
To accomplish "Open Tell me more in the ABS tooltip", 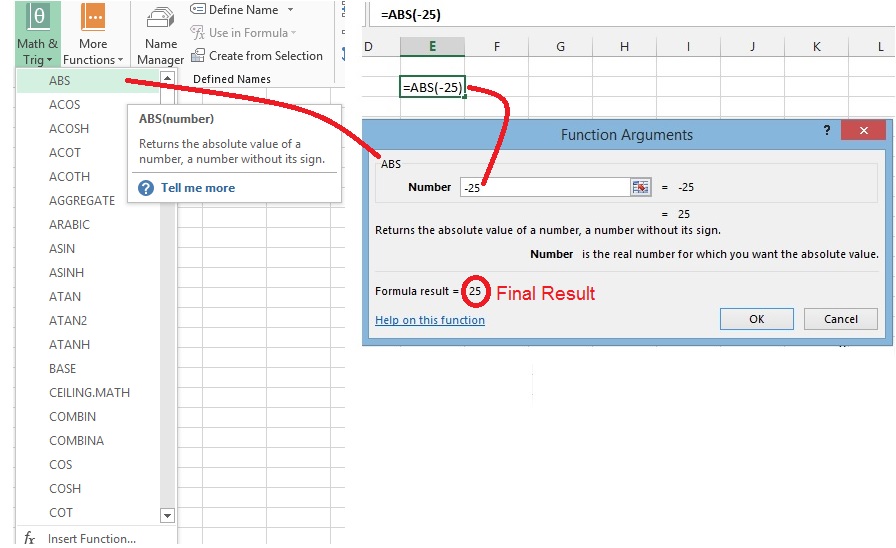I will (x=198, y=188).
